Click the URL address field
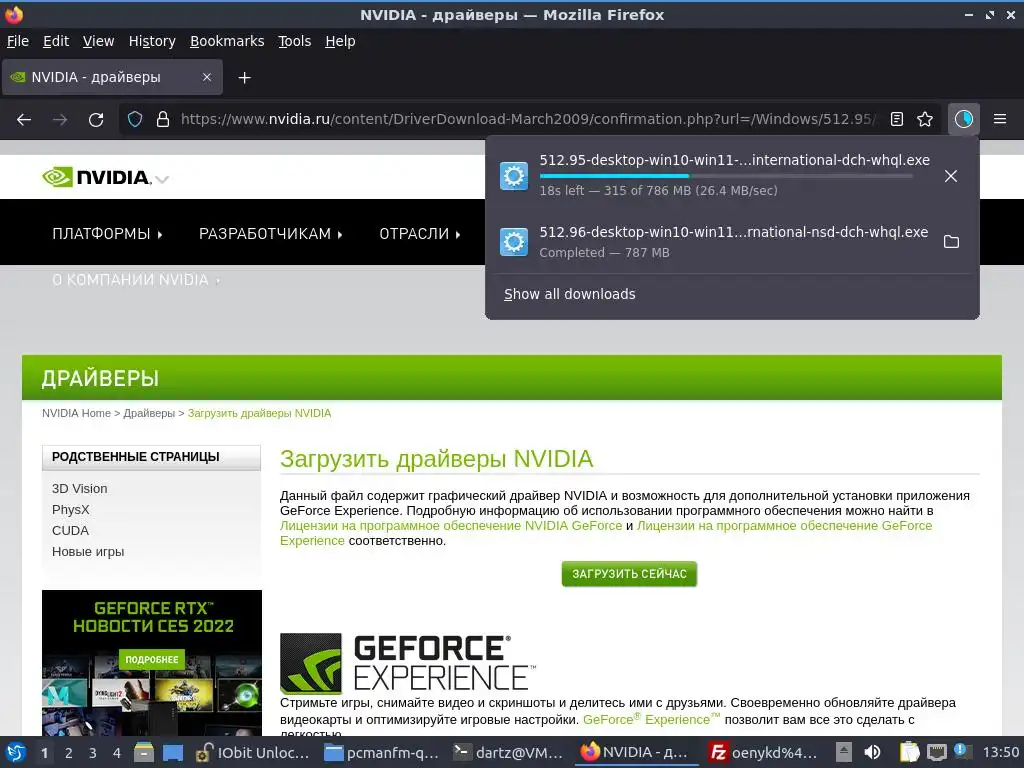Image resolution: width=1024 pixels, height=768 pixels. (529, 119)
